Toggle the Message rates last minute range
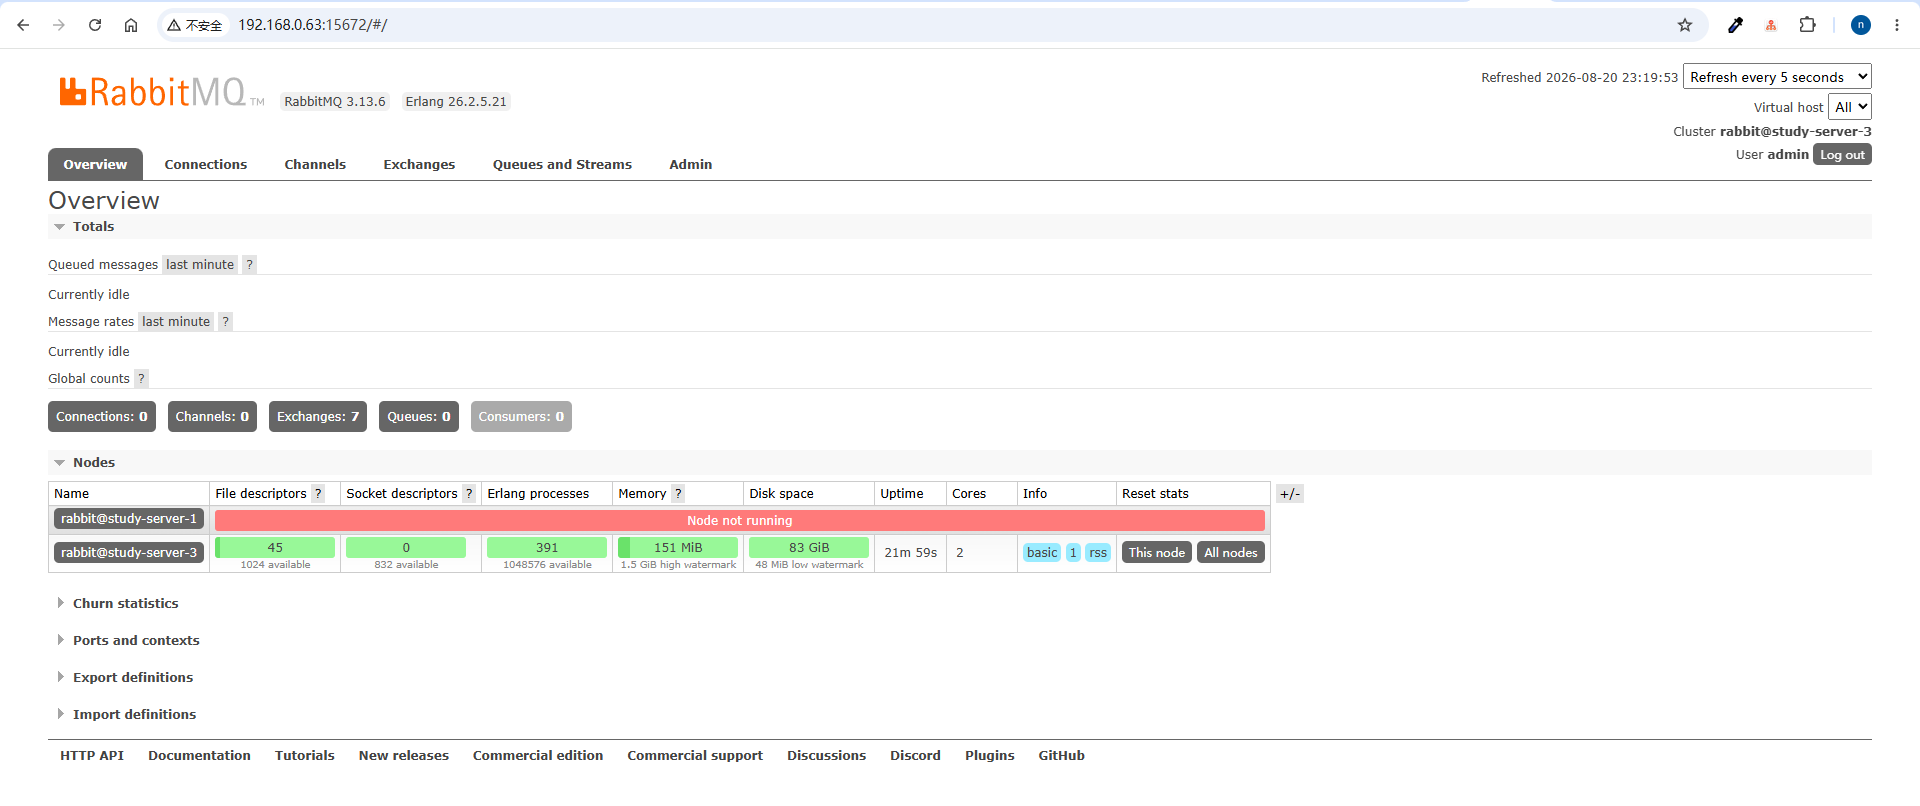1920x806 pixels. pyautogui.click(x=176, y=321)
